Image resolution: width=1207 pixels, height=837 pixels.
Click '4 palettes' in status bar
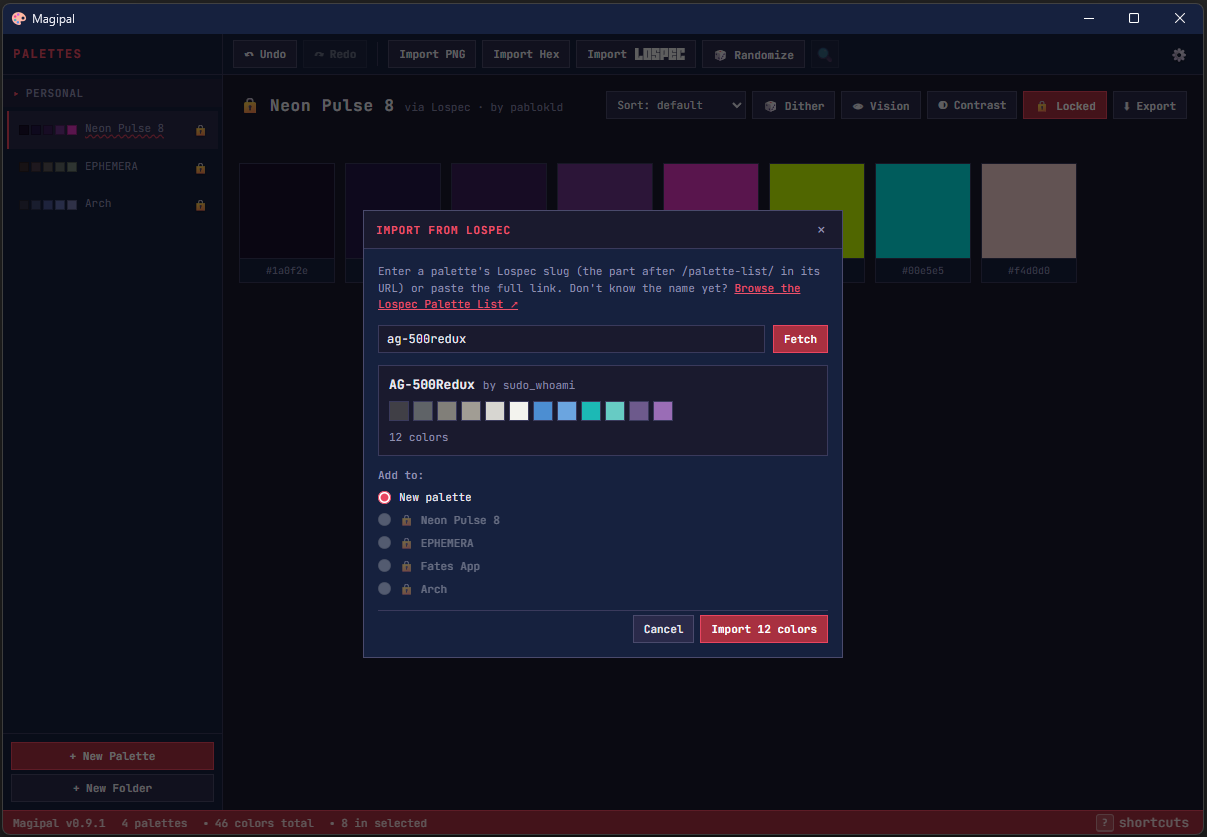tap(154, 823)
